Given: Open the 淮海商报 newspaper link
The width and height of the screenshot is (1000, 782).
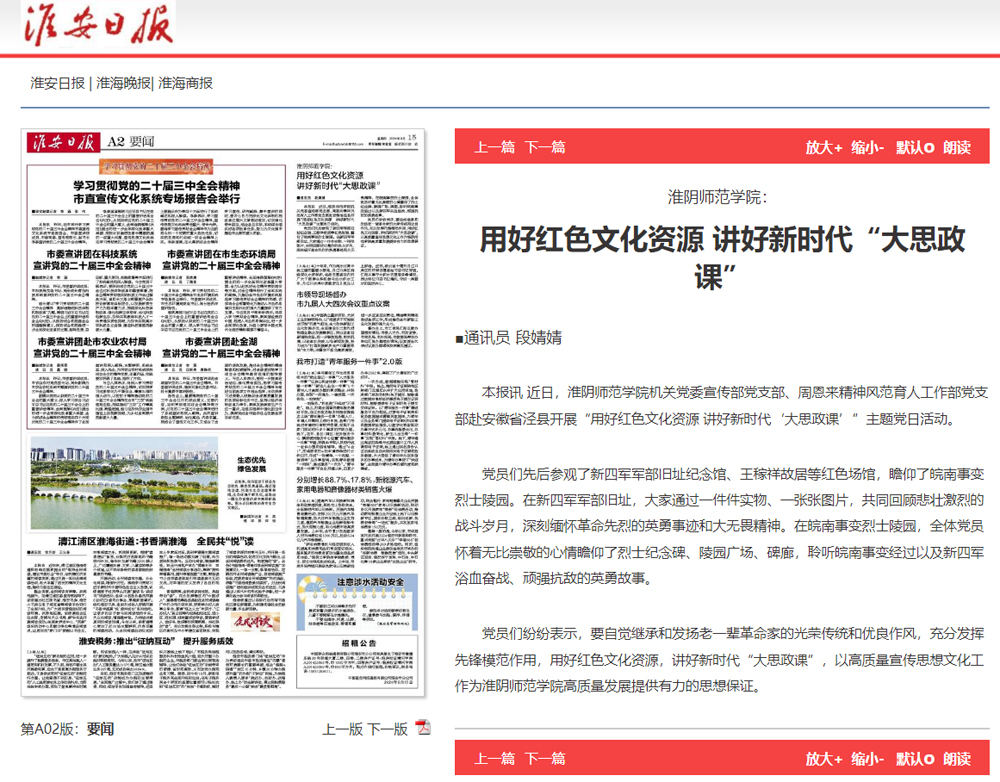Looking at the screenshot, I should click(x=186, y=83).
